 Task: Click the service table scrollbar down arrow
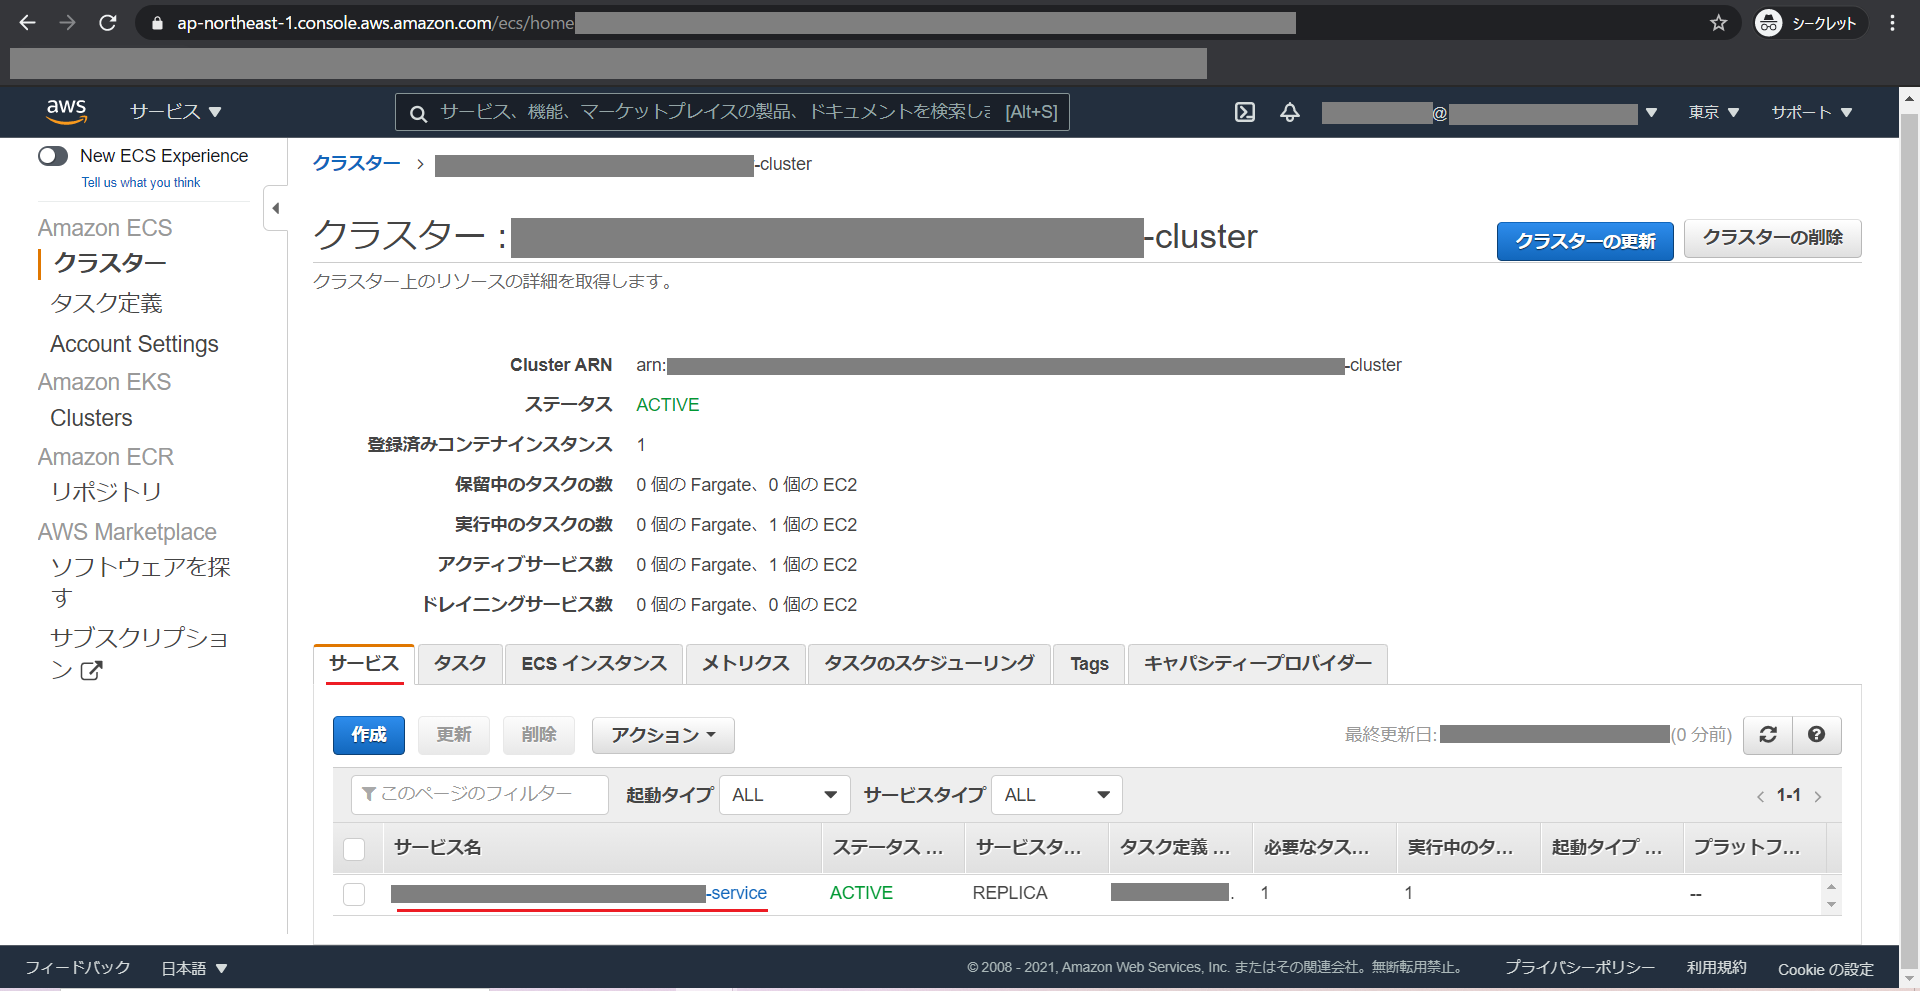(x=1831, y=904)
